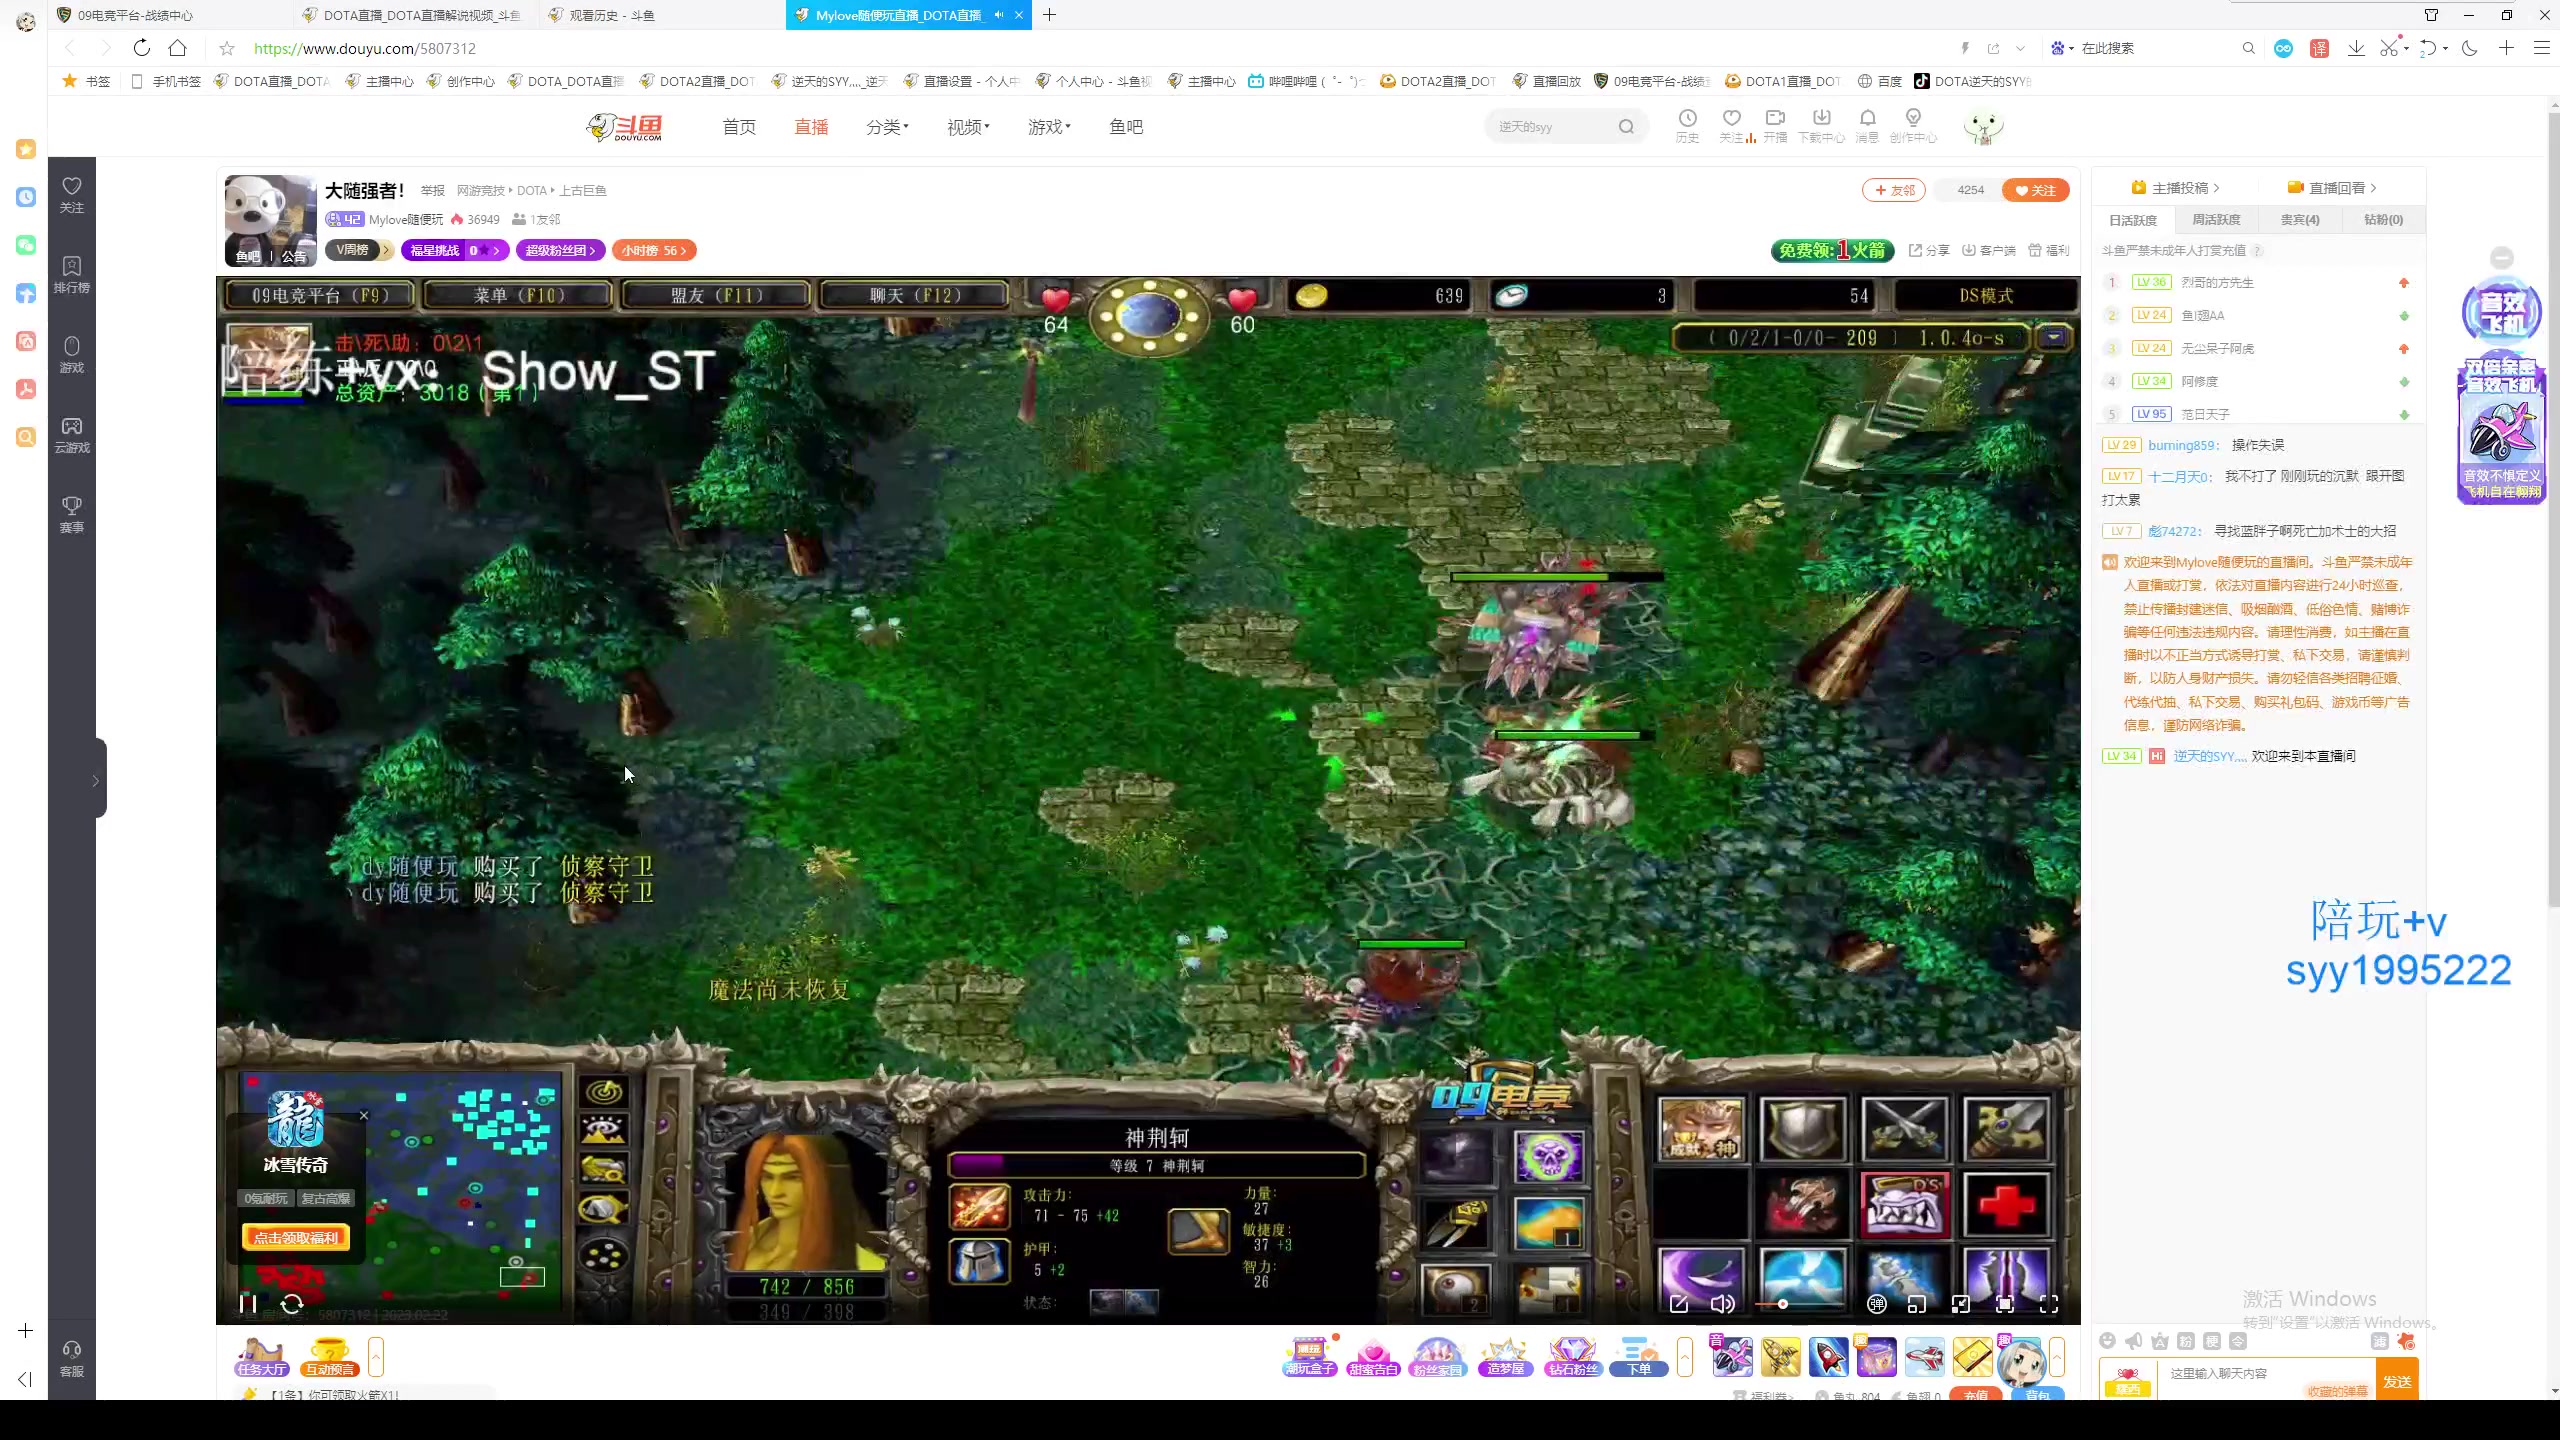The image size is (2560, 1440).
Task: Go to 首页 home page
Action: coord(739,126)
